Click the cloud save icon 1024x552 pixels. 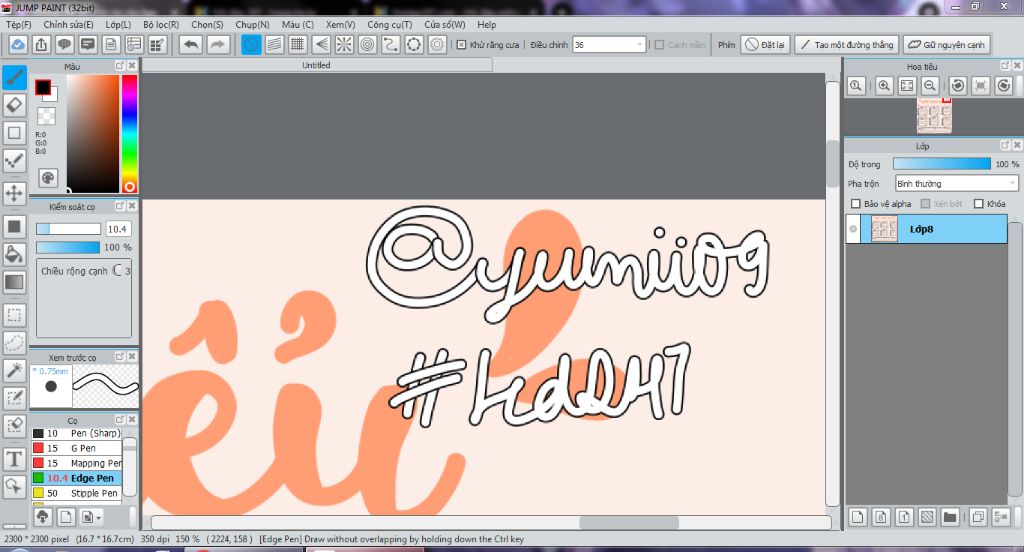(x=18, y=44)
